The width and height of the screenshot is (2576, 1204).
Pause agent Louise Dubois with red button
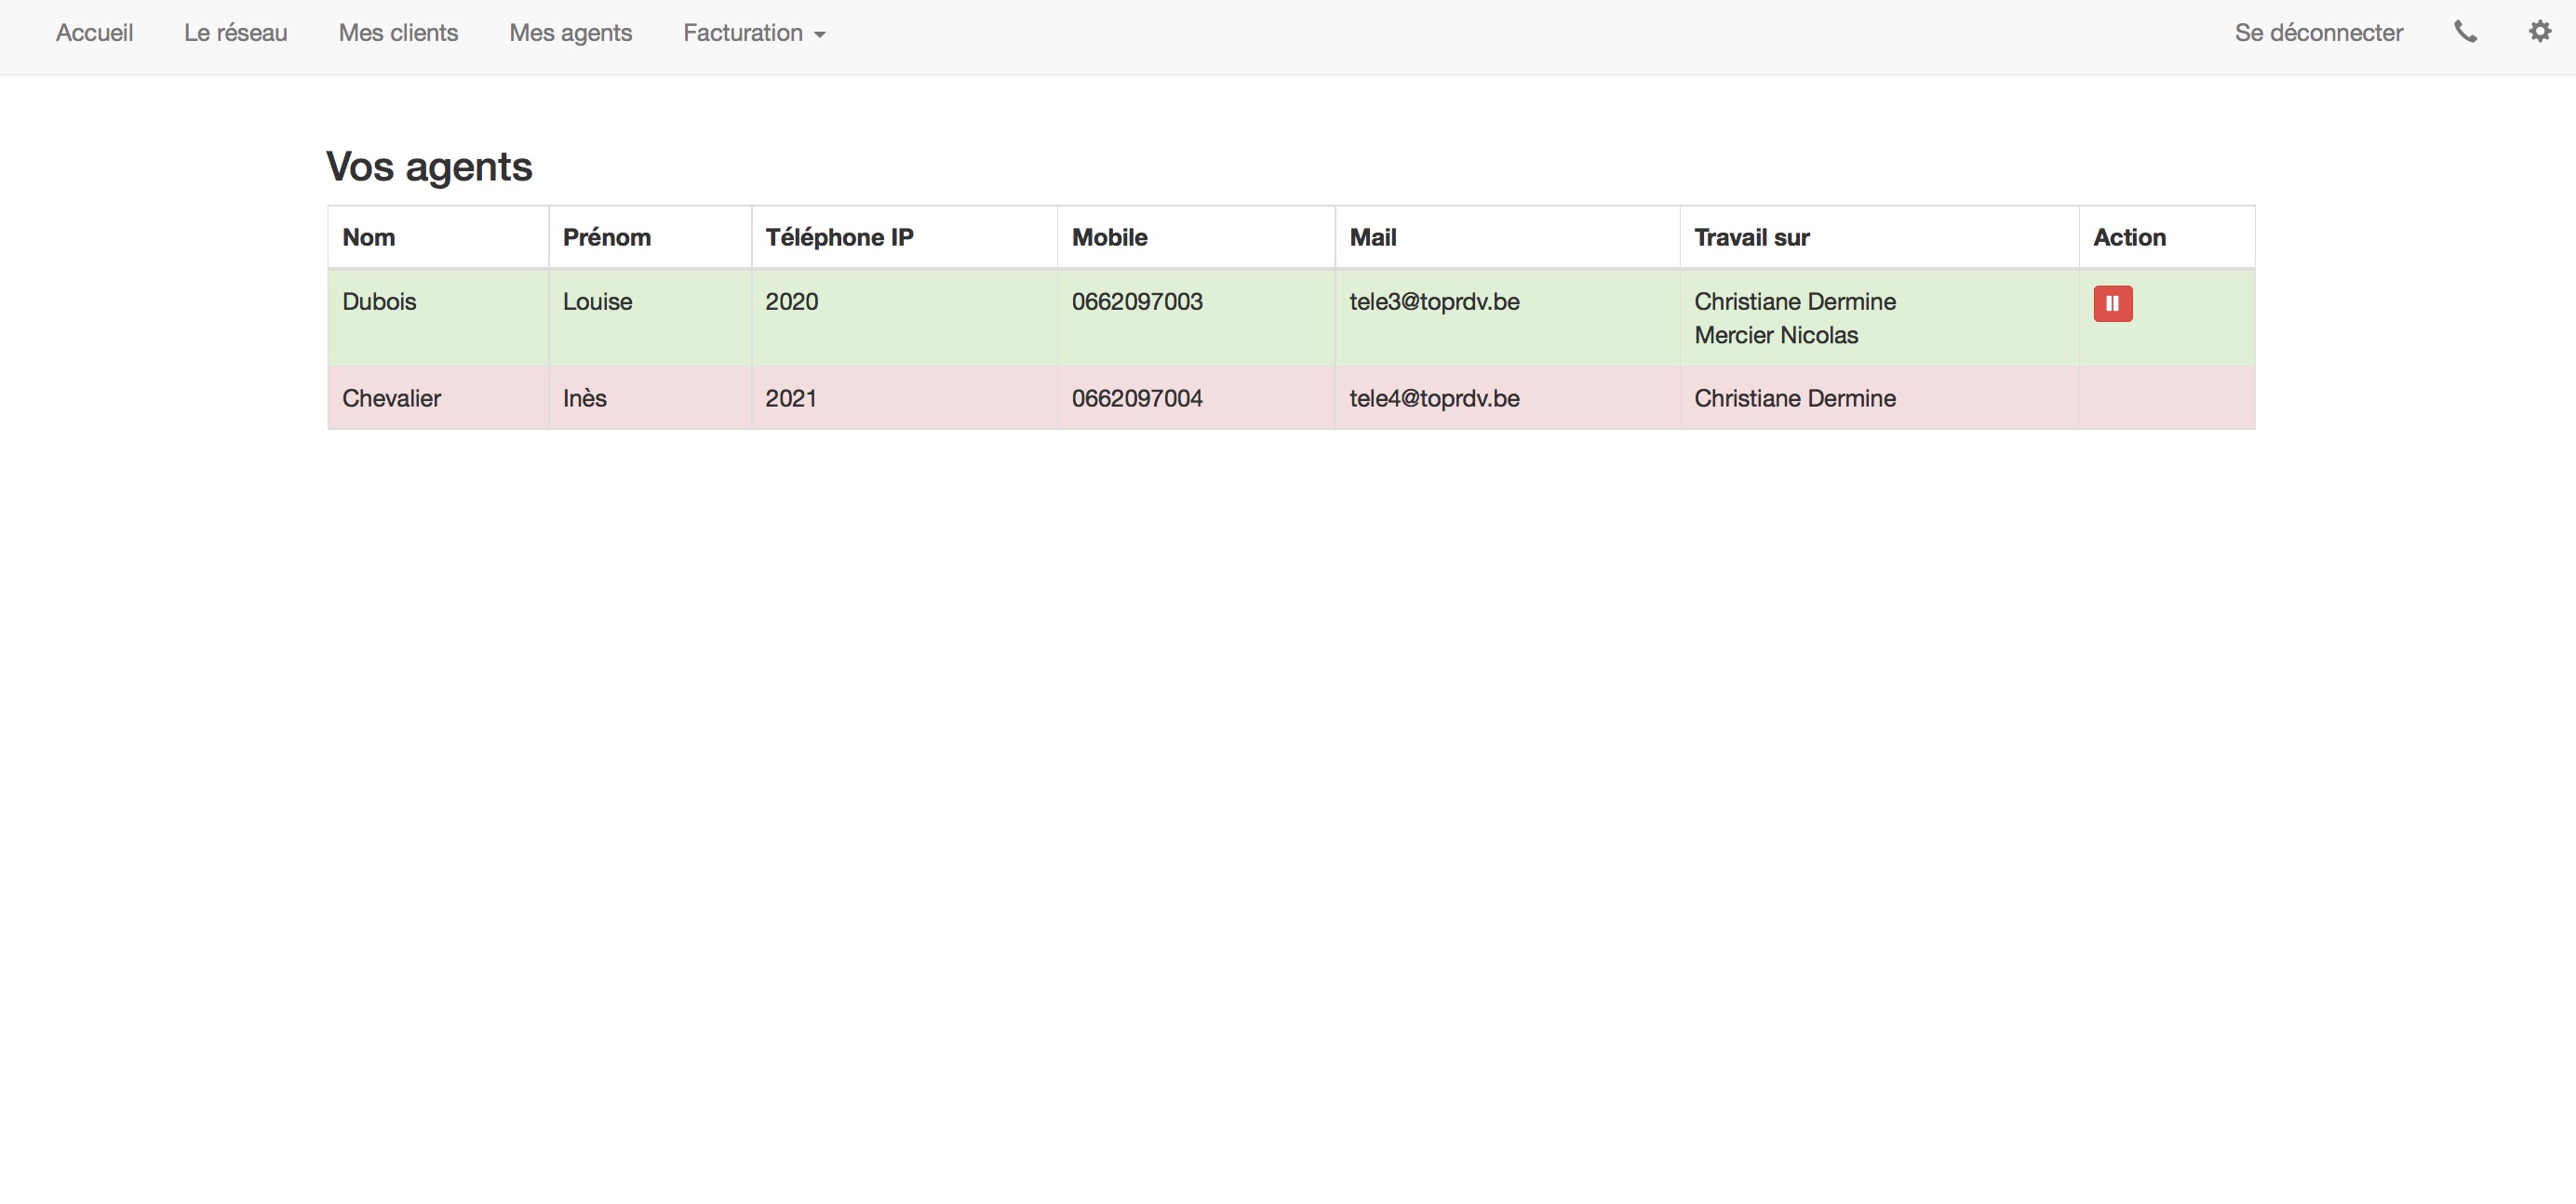[x=2113, y=303]
